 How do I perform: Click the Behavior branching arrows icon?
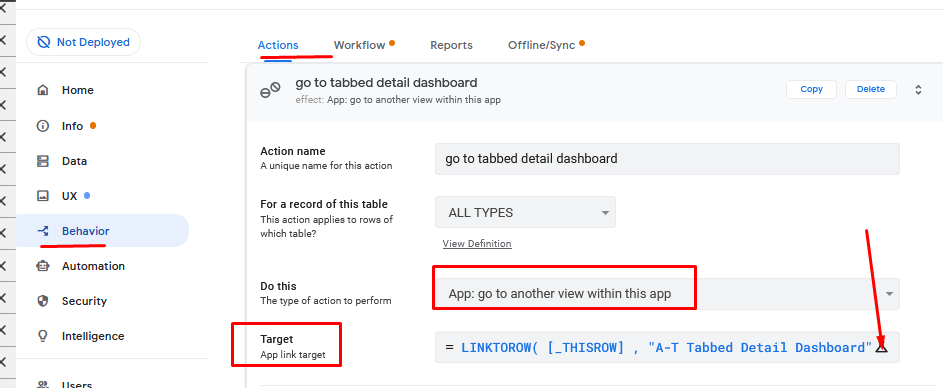click(43, 231)
